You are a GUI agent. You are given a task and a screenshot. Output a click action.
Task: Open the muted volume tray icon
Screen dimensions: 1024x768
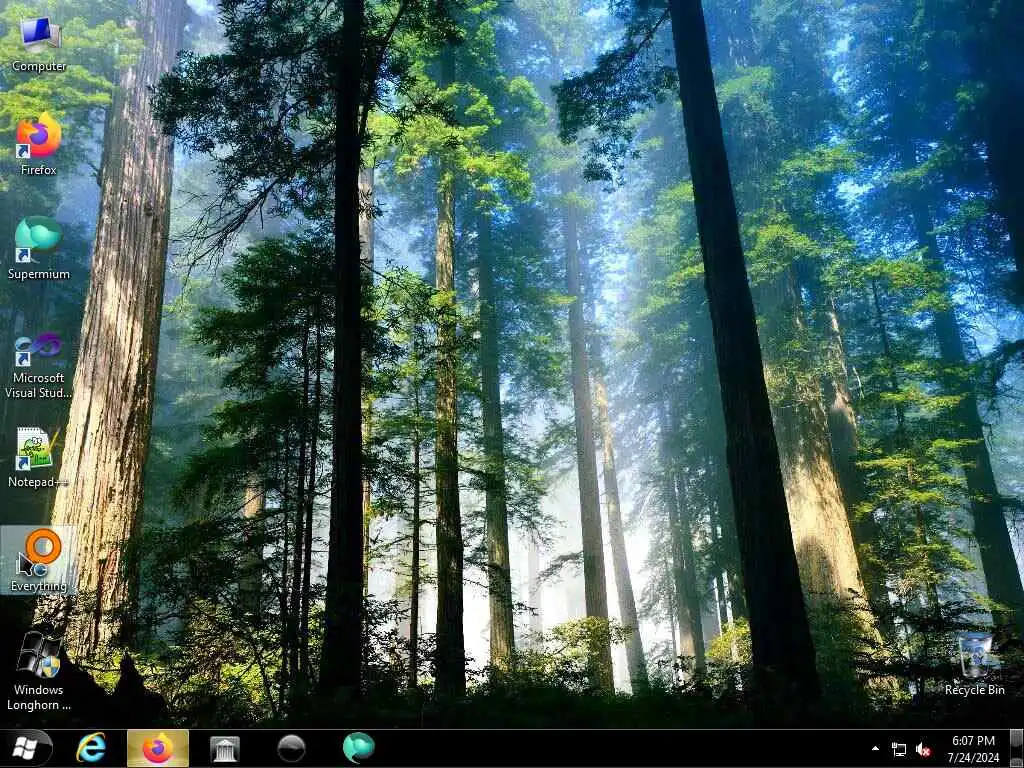(923, 750)
